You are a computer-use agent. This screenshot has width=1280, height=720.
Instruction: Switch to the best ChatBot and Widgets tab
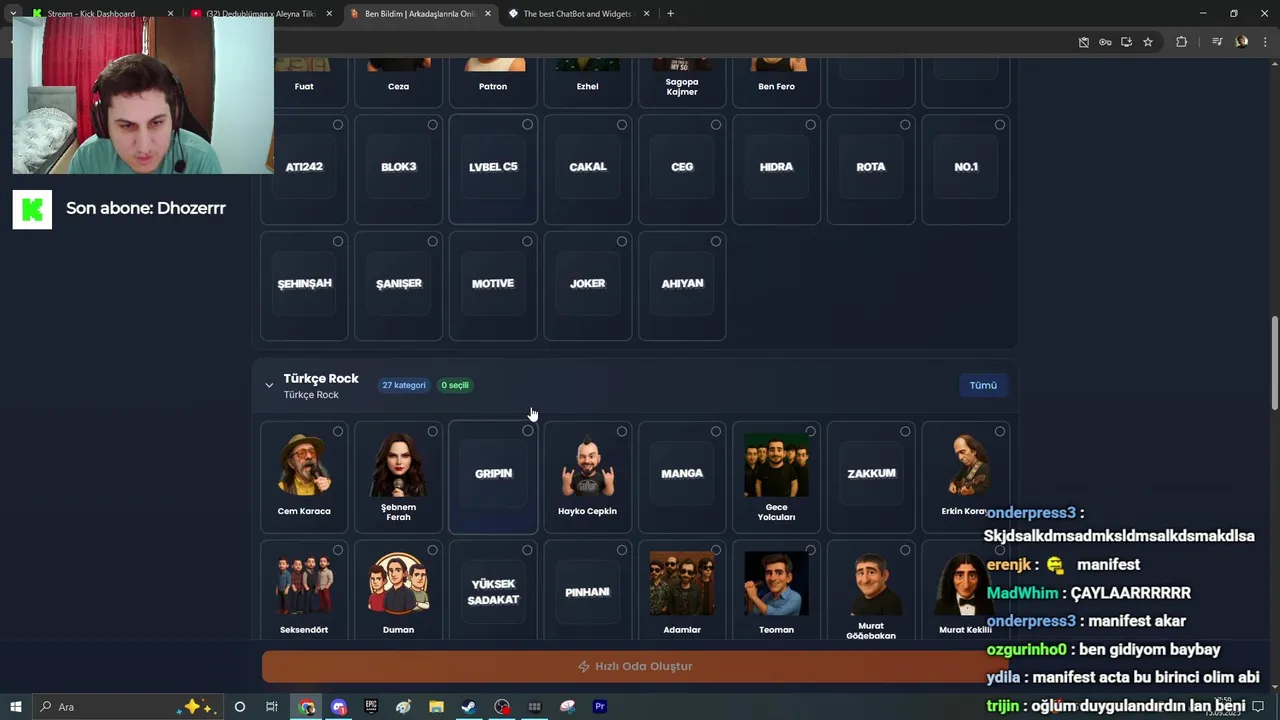coord(578,14)
